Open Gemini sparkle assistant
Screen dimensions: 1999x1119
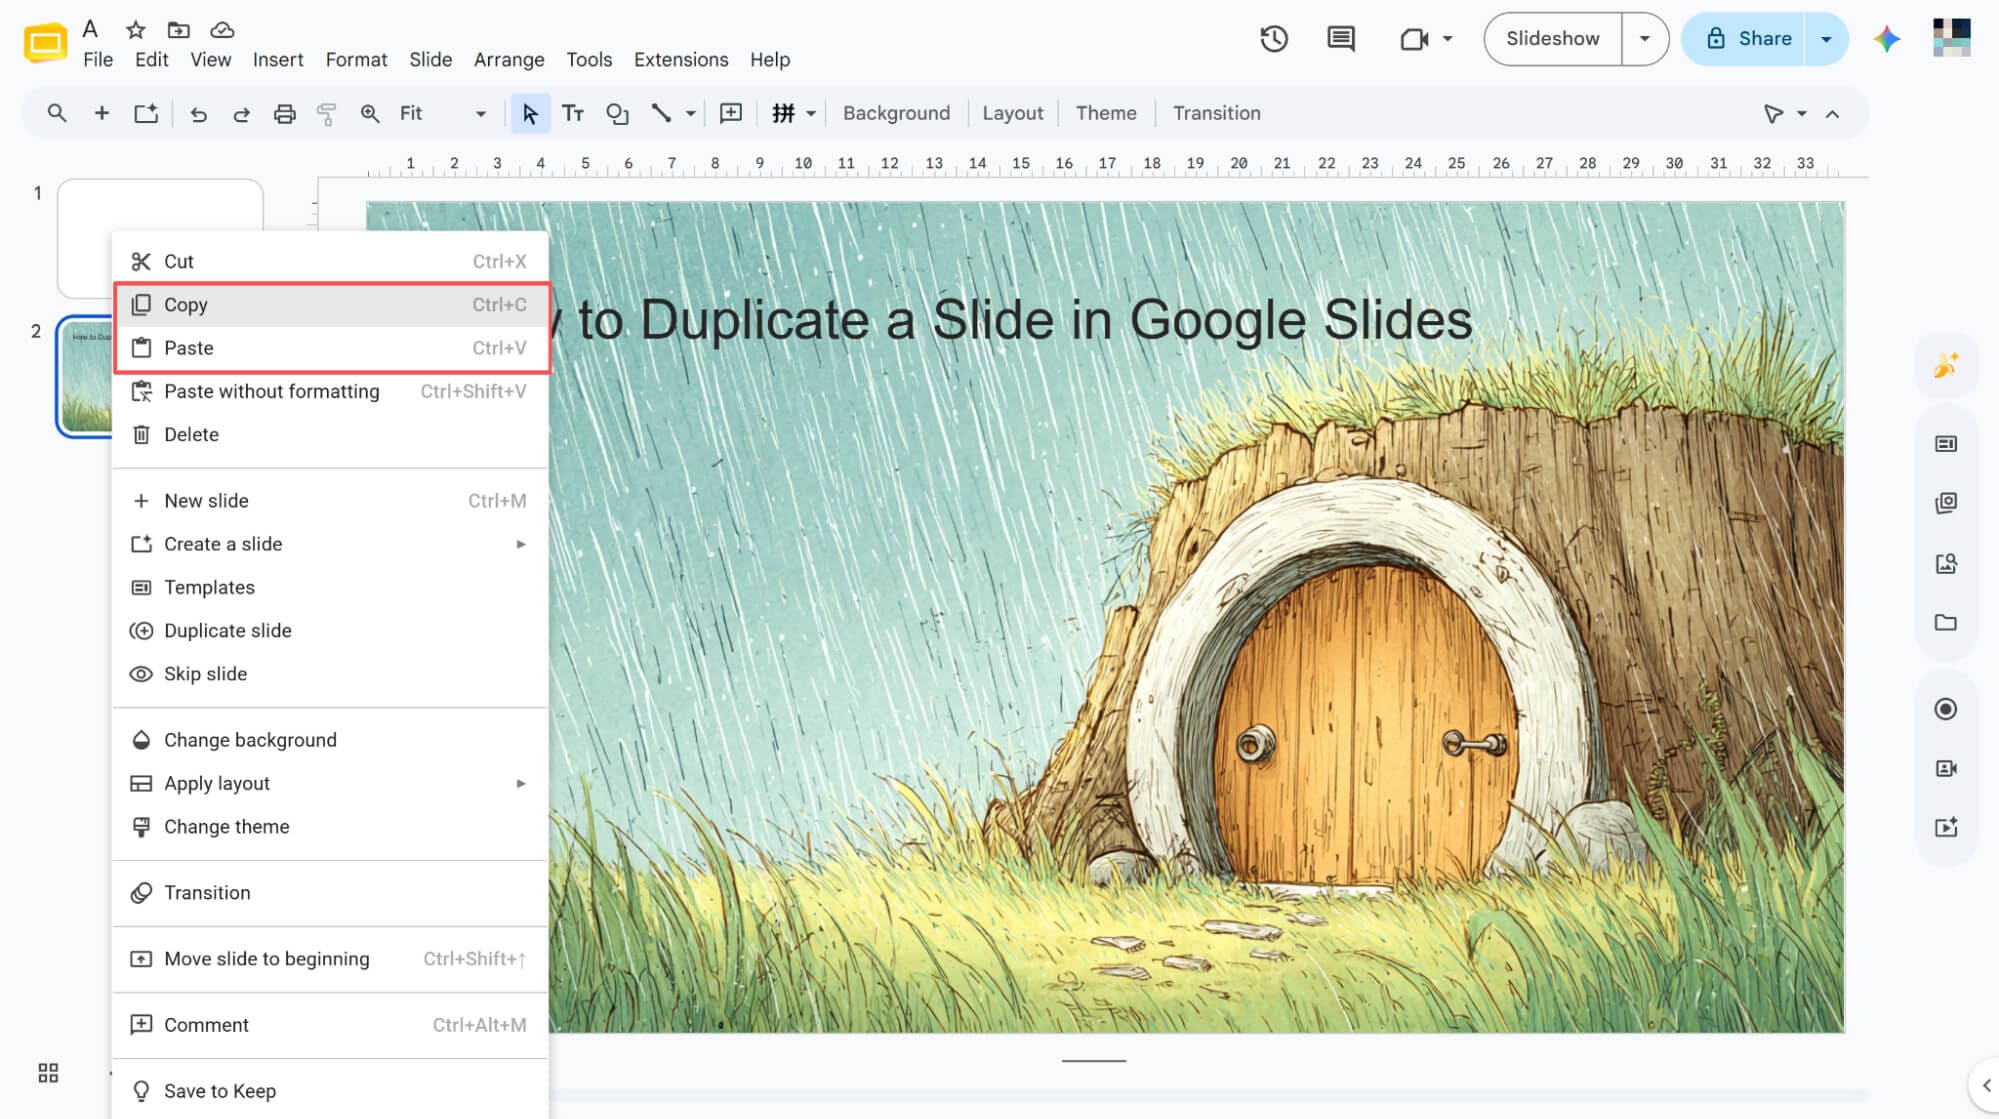click(x=1887, y=39)
